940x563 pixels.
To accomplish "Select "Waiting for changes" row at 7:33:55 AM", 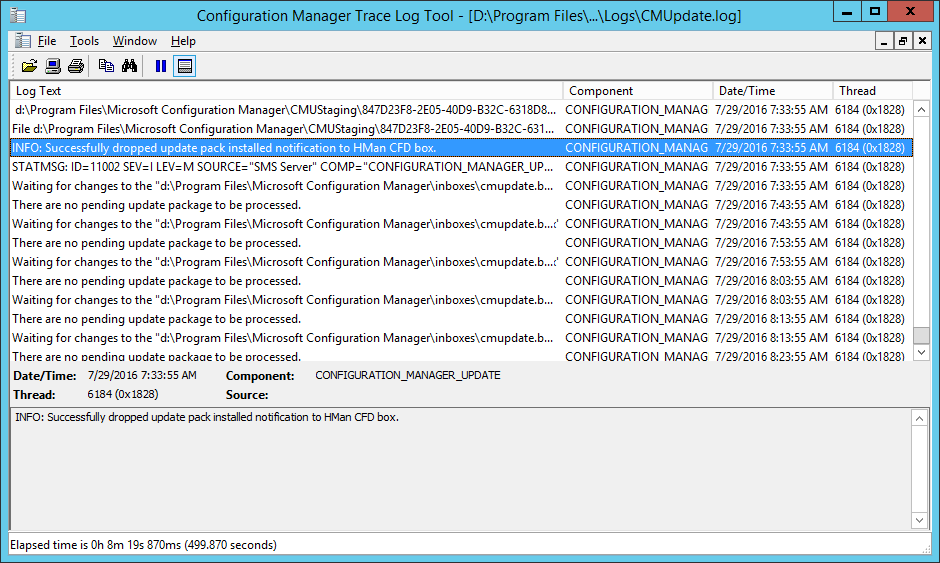I will [462, 186].
